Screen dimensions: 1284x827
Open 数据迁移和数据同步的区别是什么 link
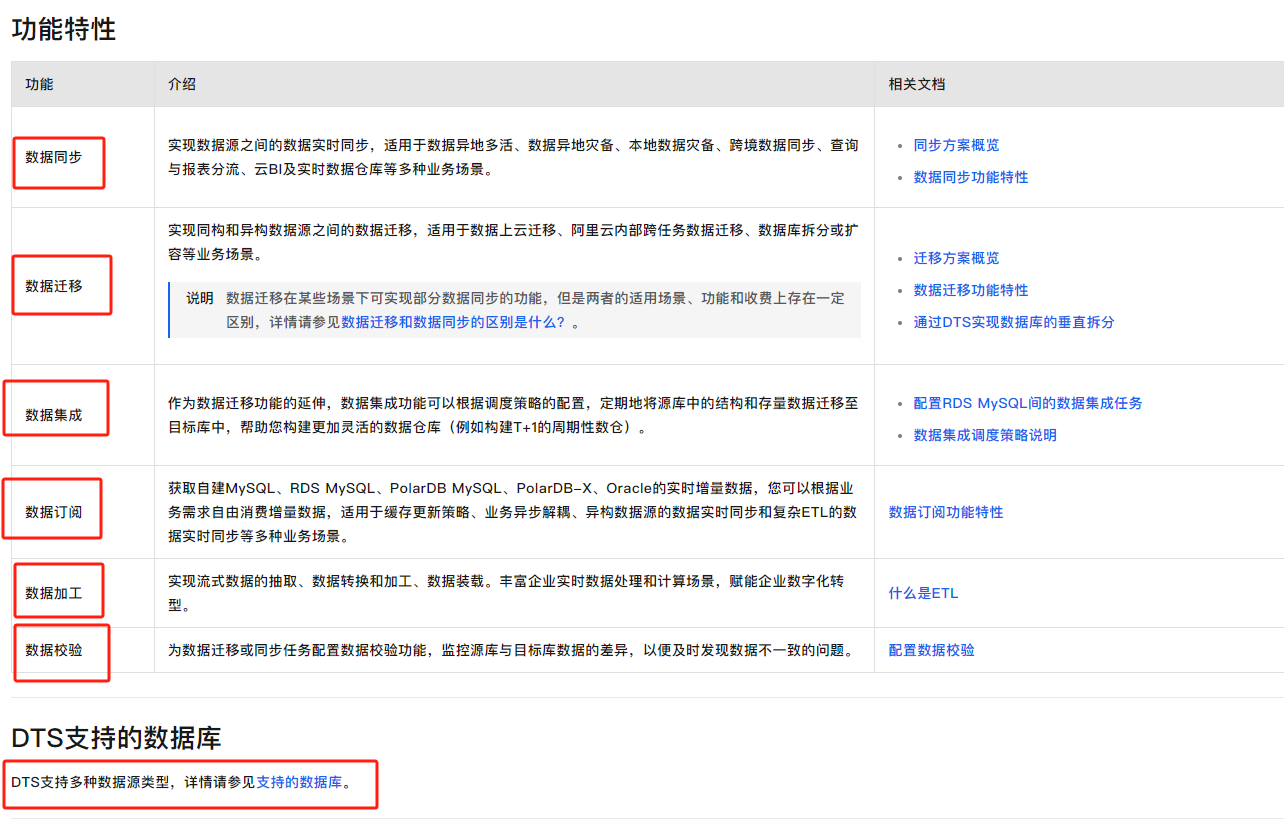[454, 323]
